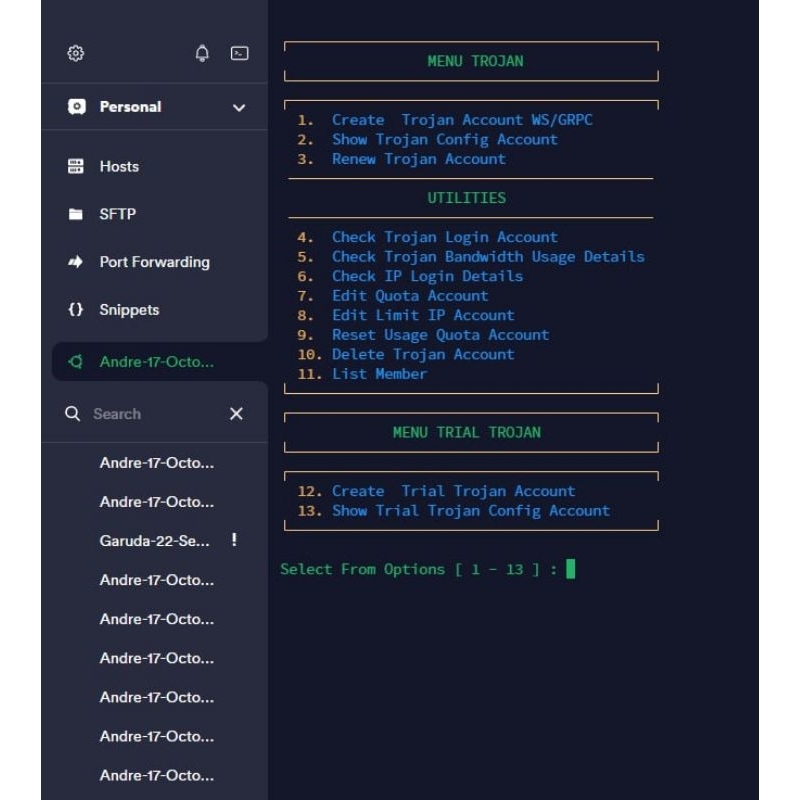This screenshot has width=800, height=800.
Task: Click the 'Select From Options' prompt cursor
Action: click(x=570, y=569)
